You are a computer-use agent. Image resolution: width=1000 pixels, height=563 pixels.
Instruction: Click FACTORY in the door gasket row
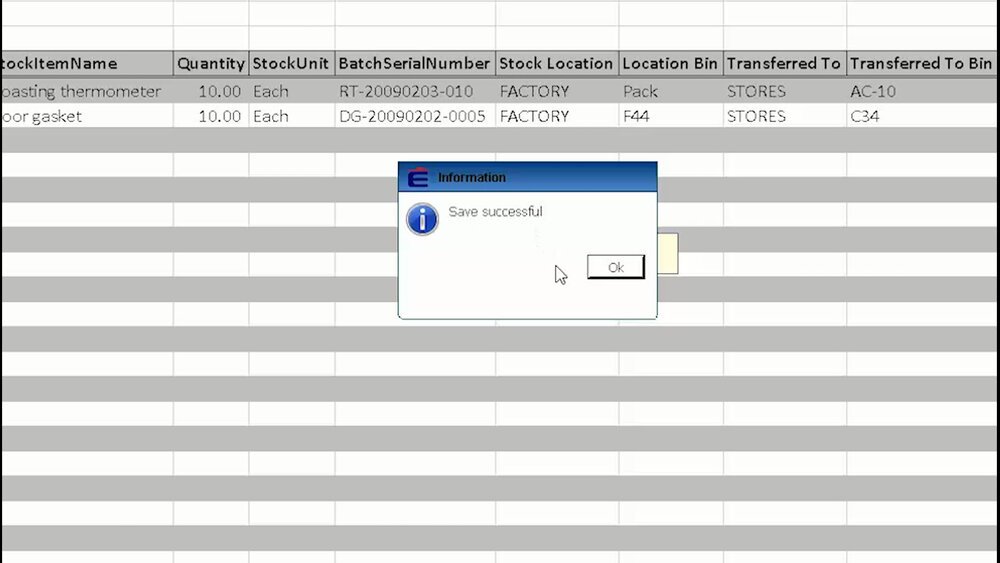coord(557,116)
